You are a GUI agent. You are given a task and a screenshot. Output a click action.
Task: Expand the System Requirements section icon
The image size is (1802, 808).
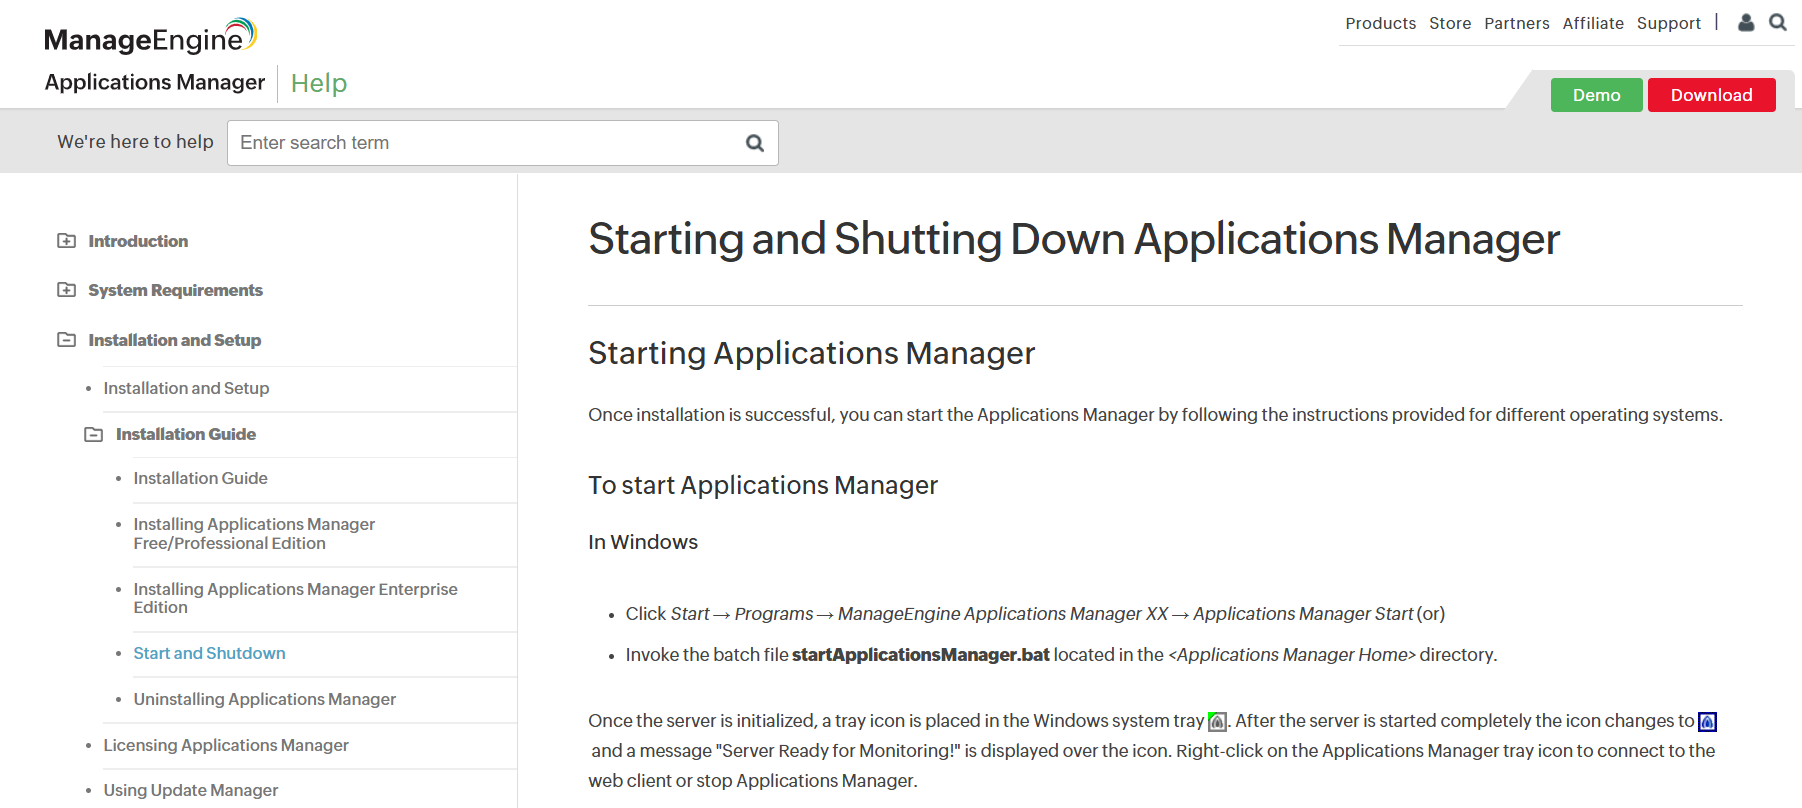click(67, 290)
